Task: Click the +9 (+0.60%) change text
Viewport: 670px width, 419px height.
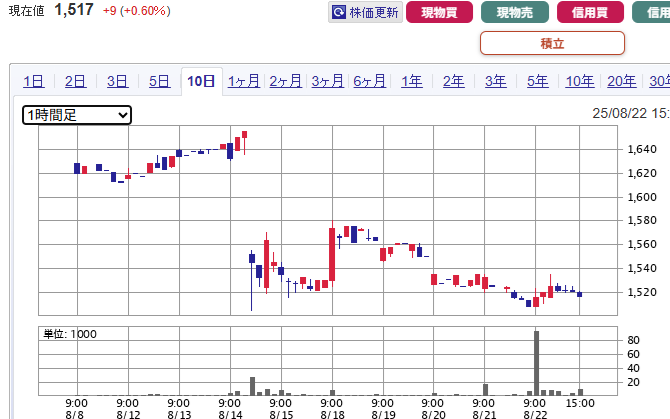Action: click(x=137, y=11)
